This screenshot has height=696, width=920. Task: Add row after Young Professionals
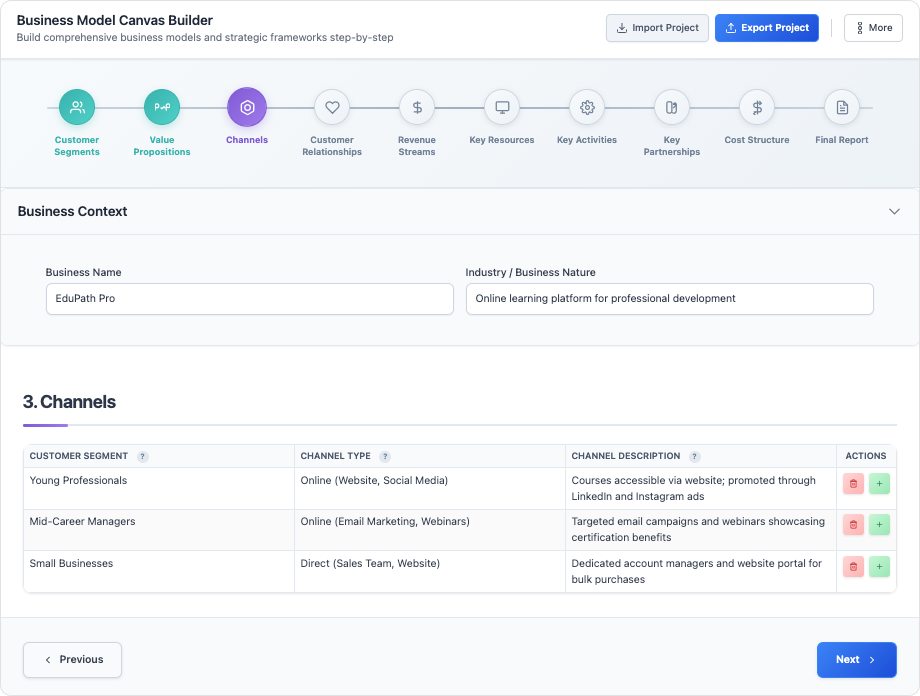[x=880, y=484]
